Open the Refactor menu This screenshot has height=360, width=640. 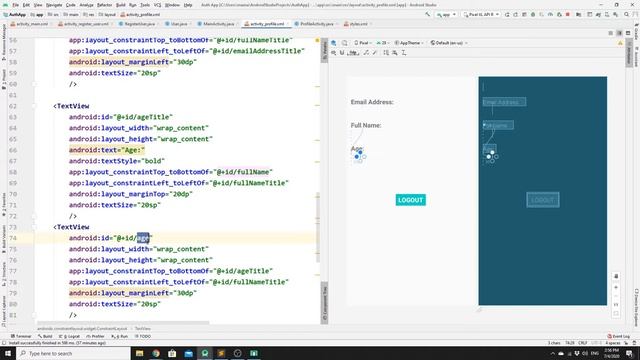tap(104, 5)
